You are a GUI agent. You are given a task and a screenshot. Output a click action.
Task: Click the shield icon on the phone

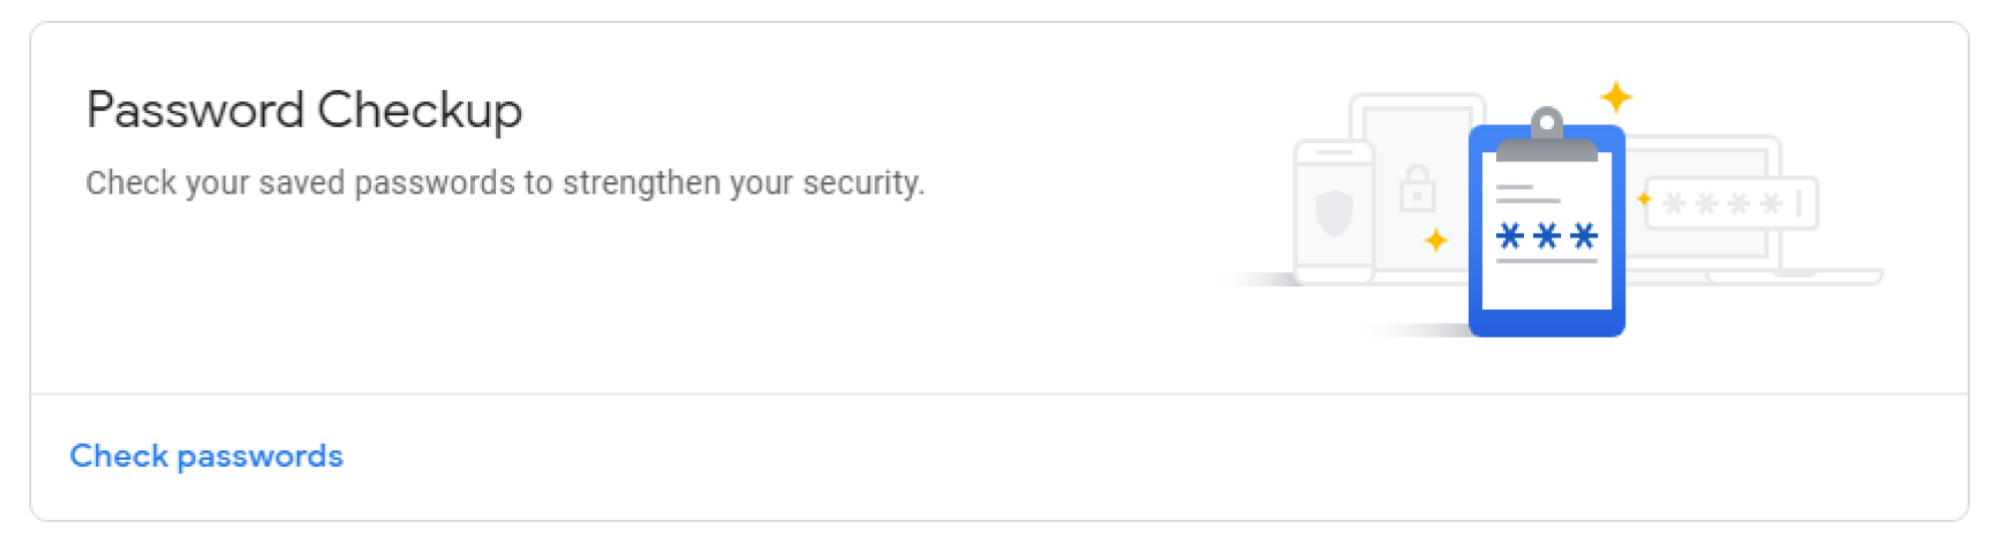[1334, 213]
